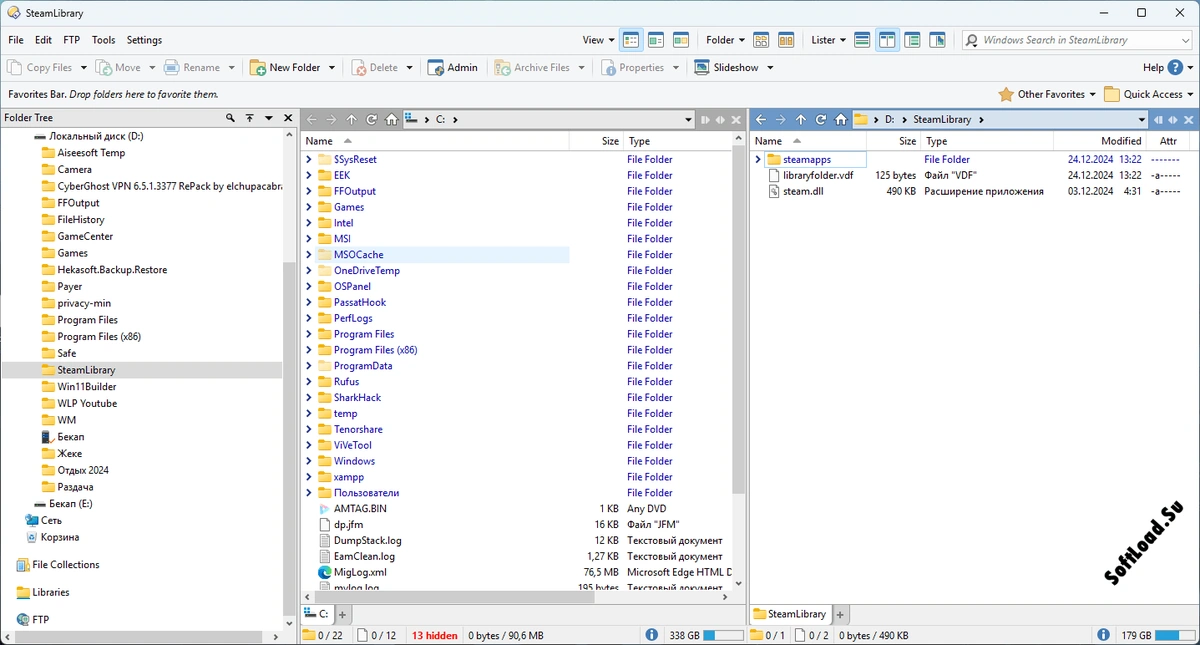Viewport: 1200px width, 645px height.
Task: Click Move toolbar button
Action: [120, 67]
